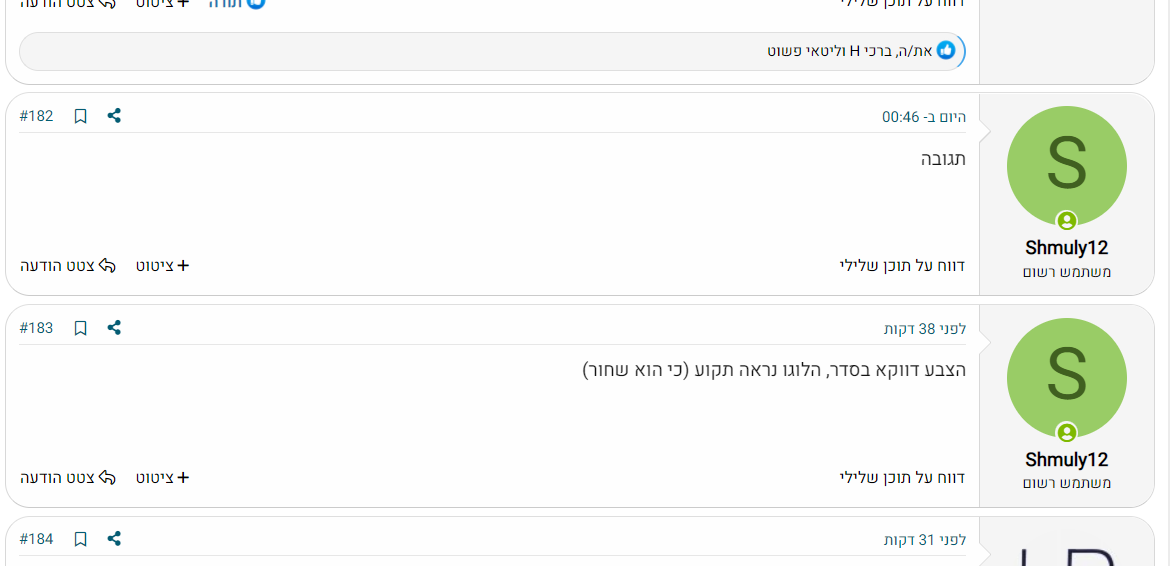1170x566 pixels.
Task: Click the share icon on post #183
Action: 114,328
